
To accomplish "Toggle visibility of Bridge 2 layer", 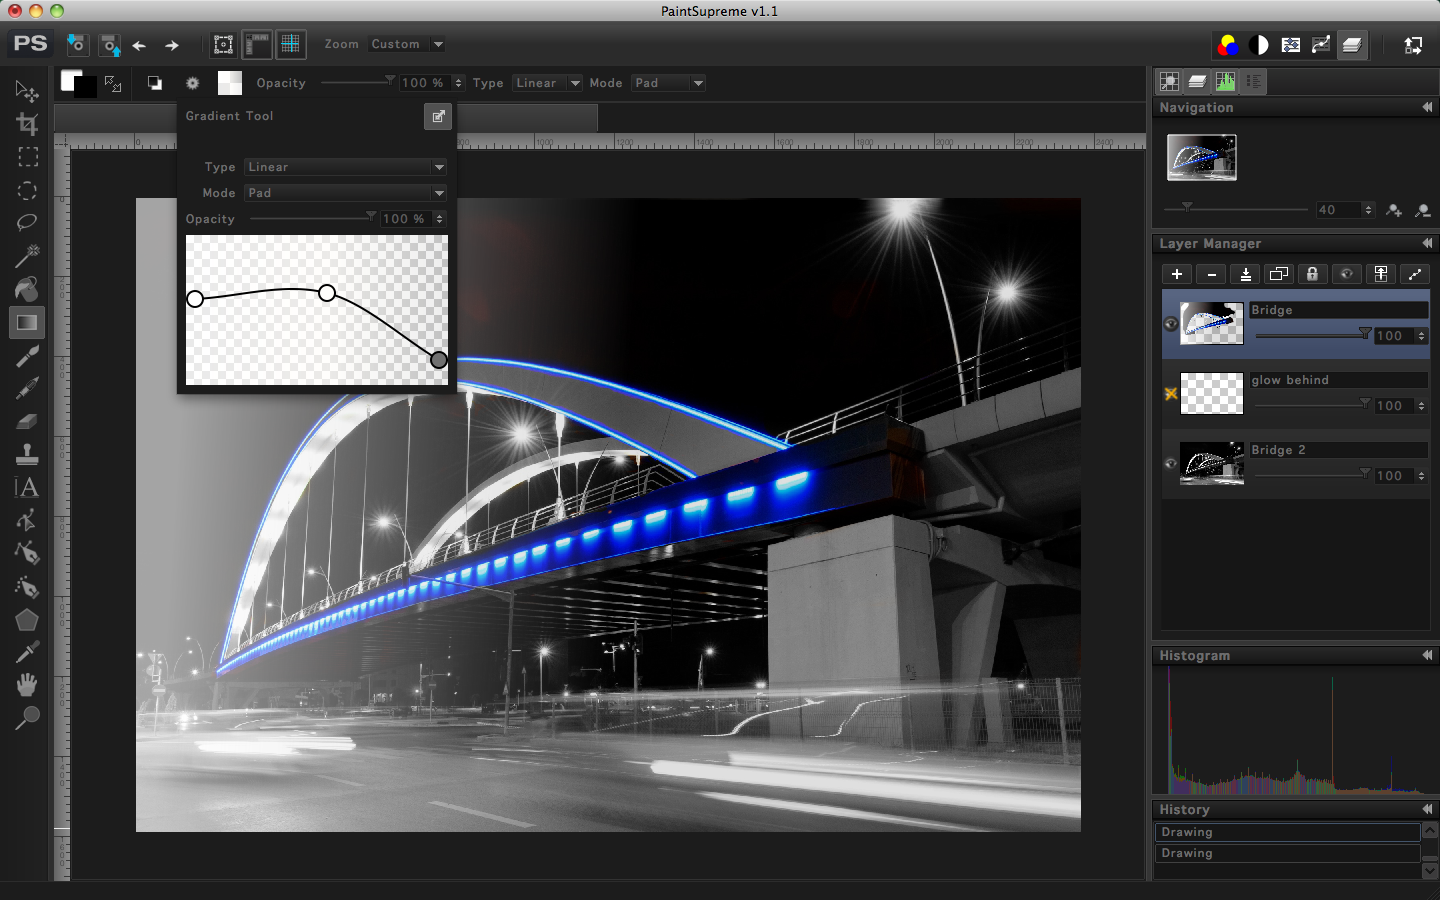I will [x=1170, y=464].
